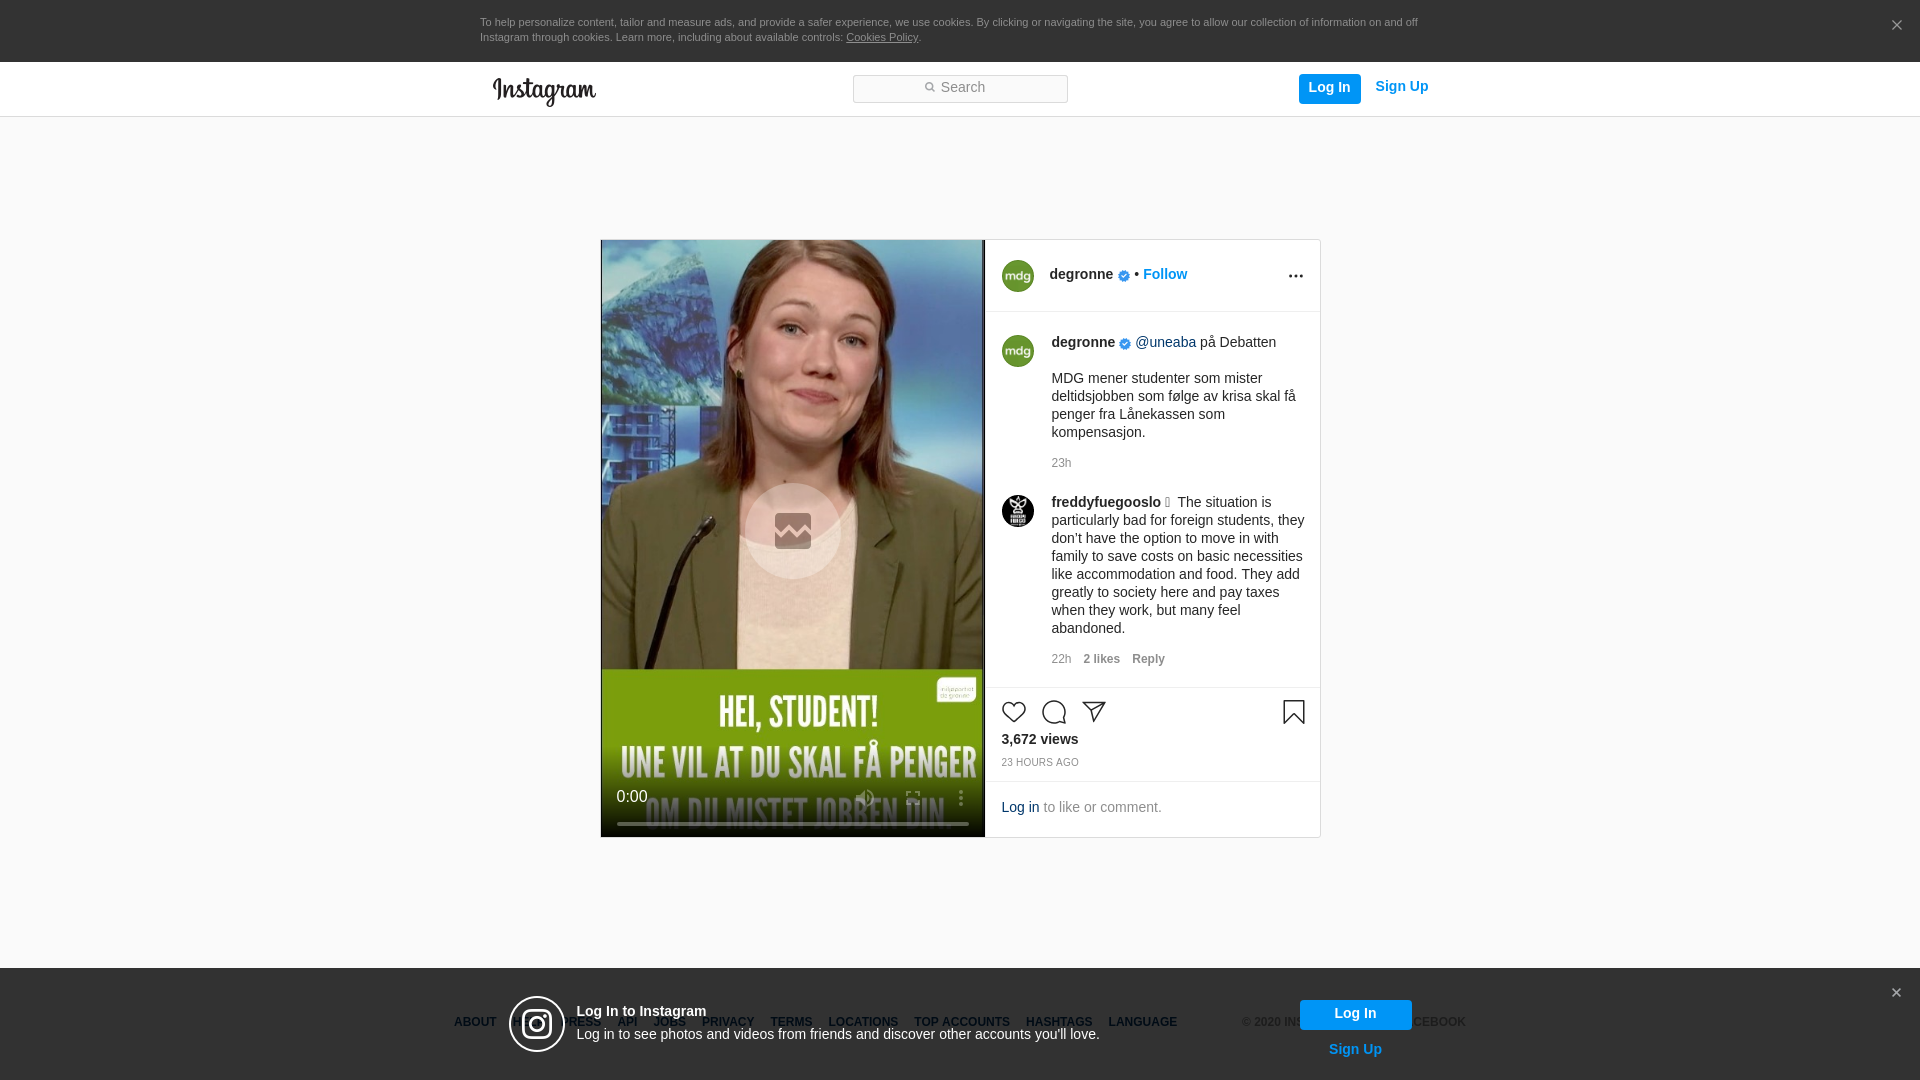Open video more options menu
The width and height of the screenshot is (1920, 1080).
(x=961, y=798)
